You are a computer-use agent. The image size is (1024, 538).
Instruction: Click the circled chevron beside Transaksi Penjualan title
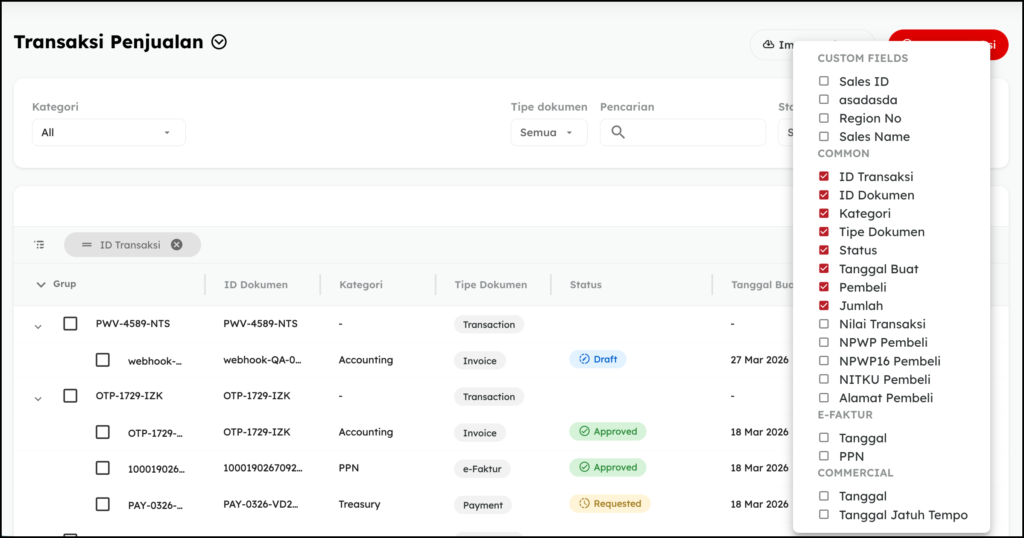[220, 42]
